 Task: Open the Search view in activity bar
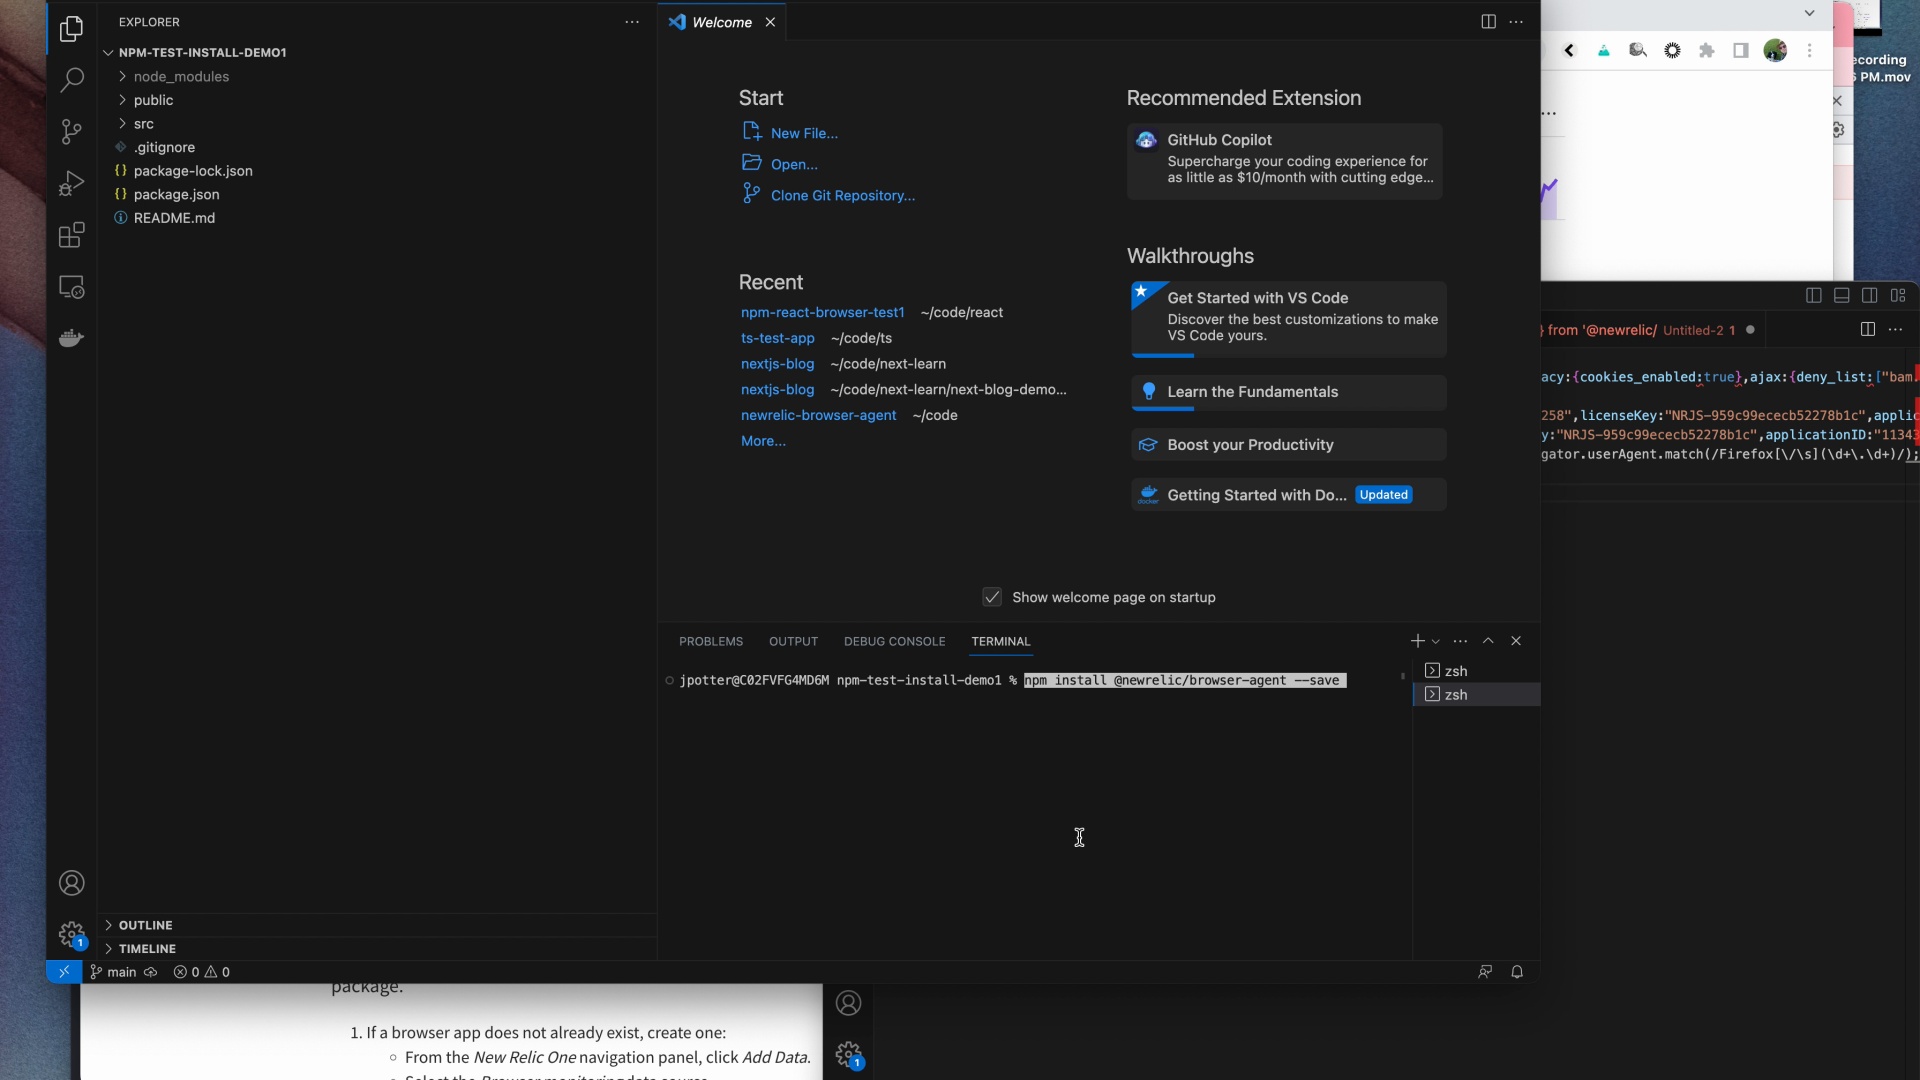pos(71,80)
